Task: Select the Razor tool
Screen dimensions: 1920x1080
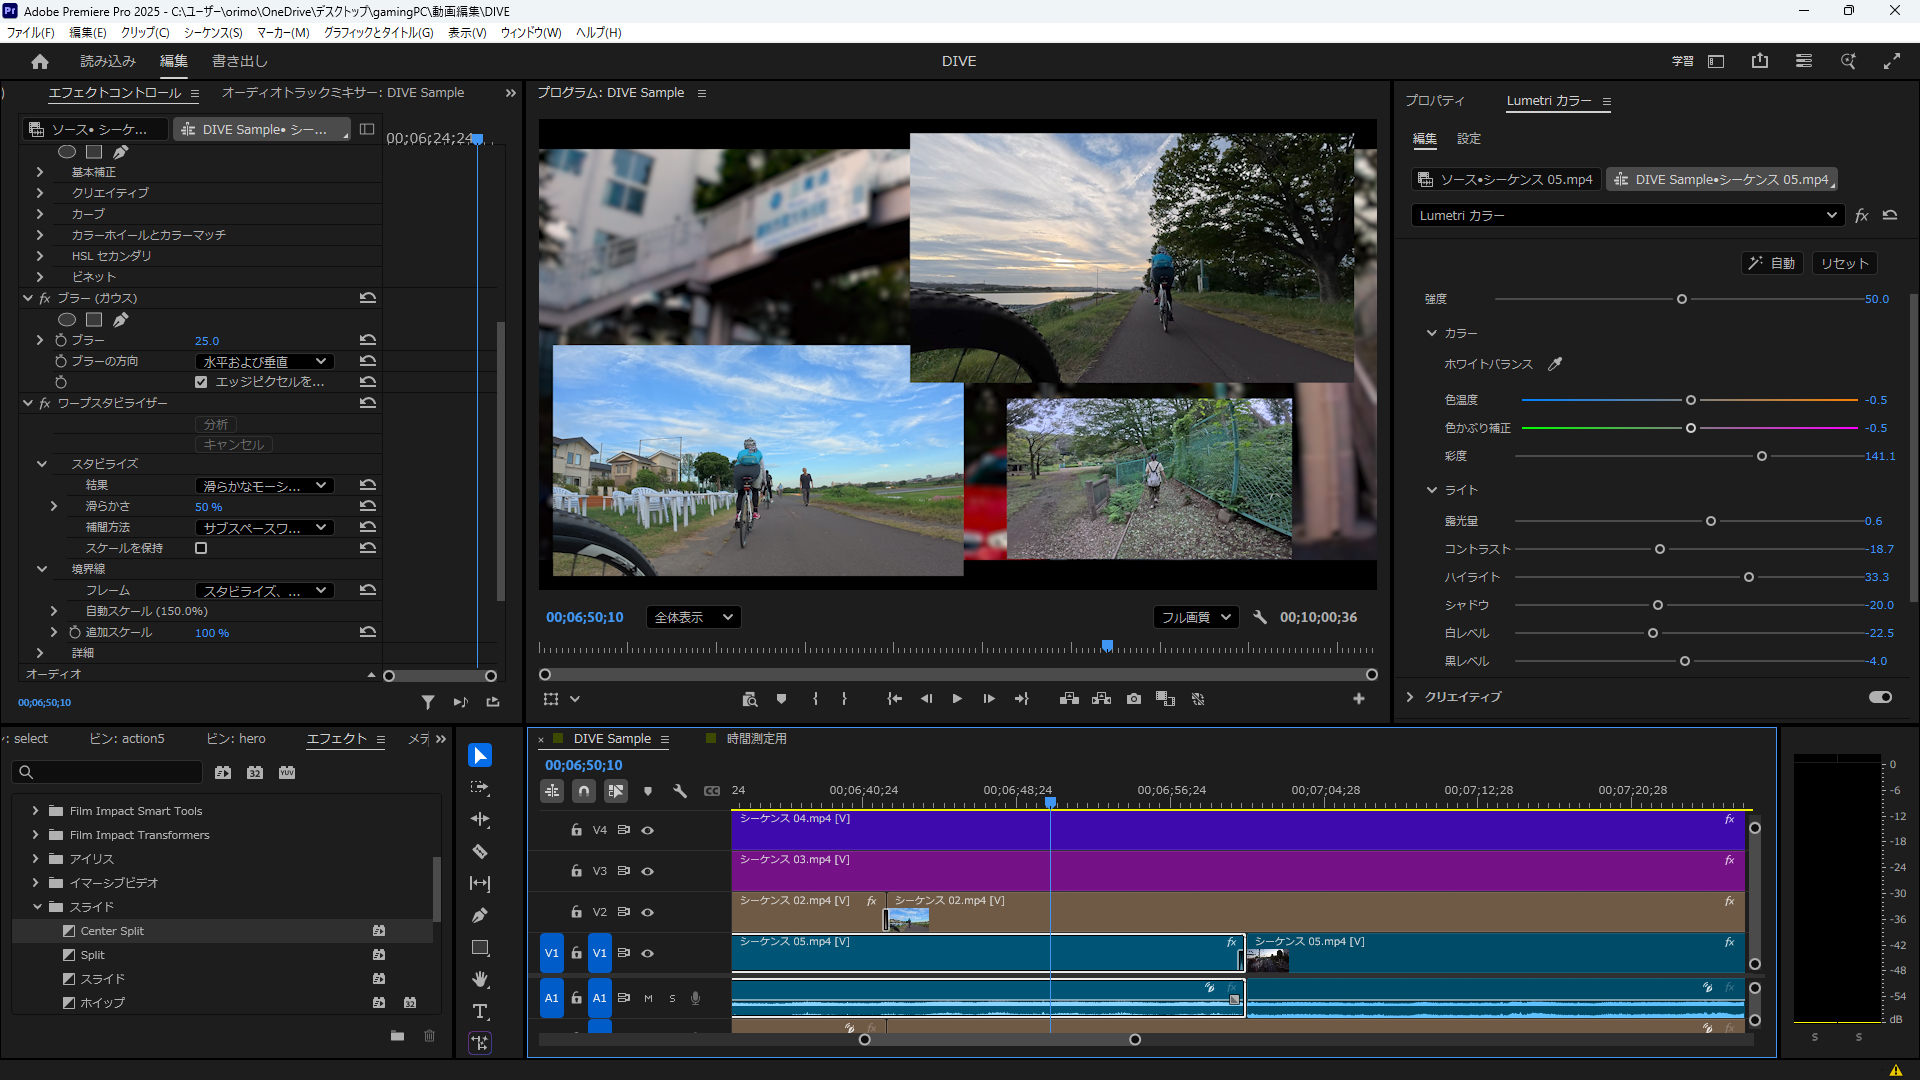Action: coord(480,851)
